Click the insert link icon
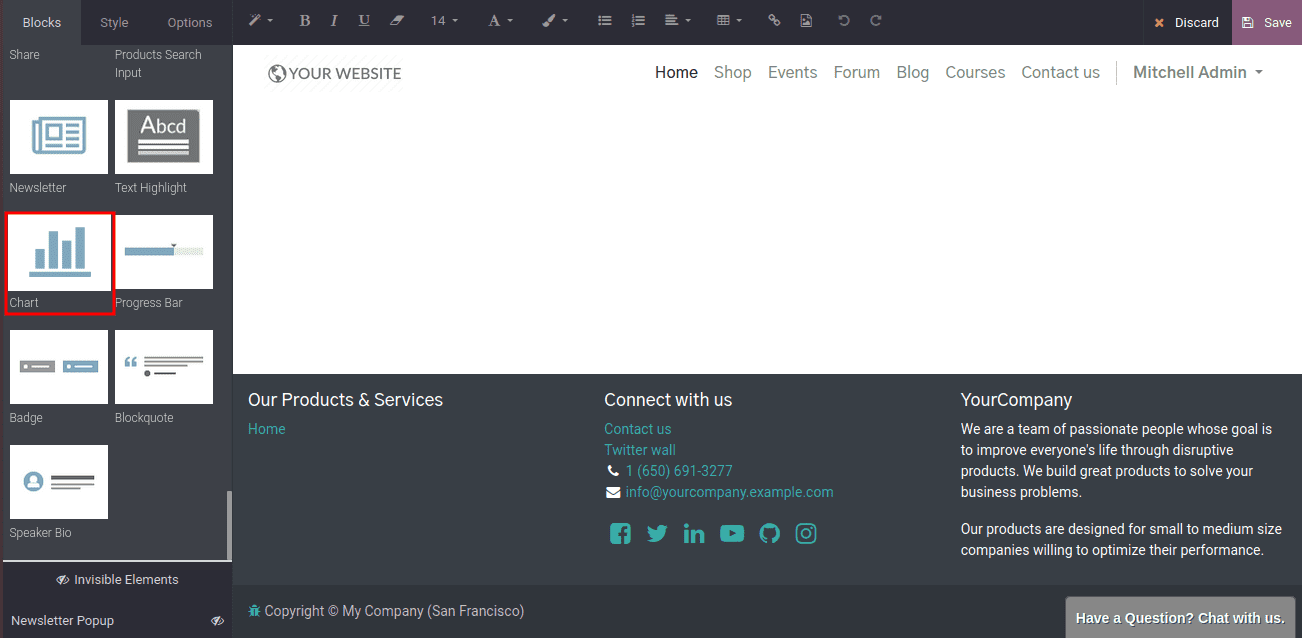1302x638 pixels. (774, 21)
